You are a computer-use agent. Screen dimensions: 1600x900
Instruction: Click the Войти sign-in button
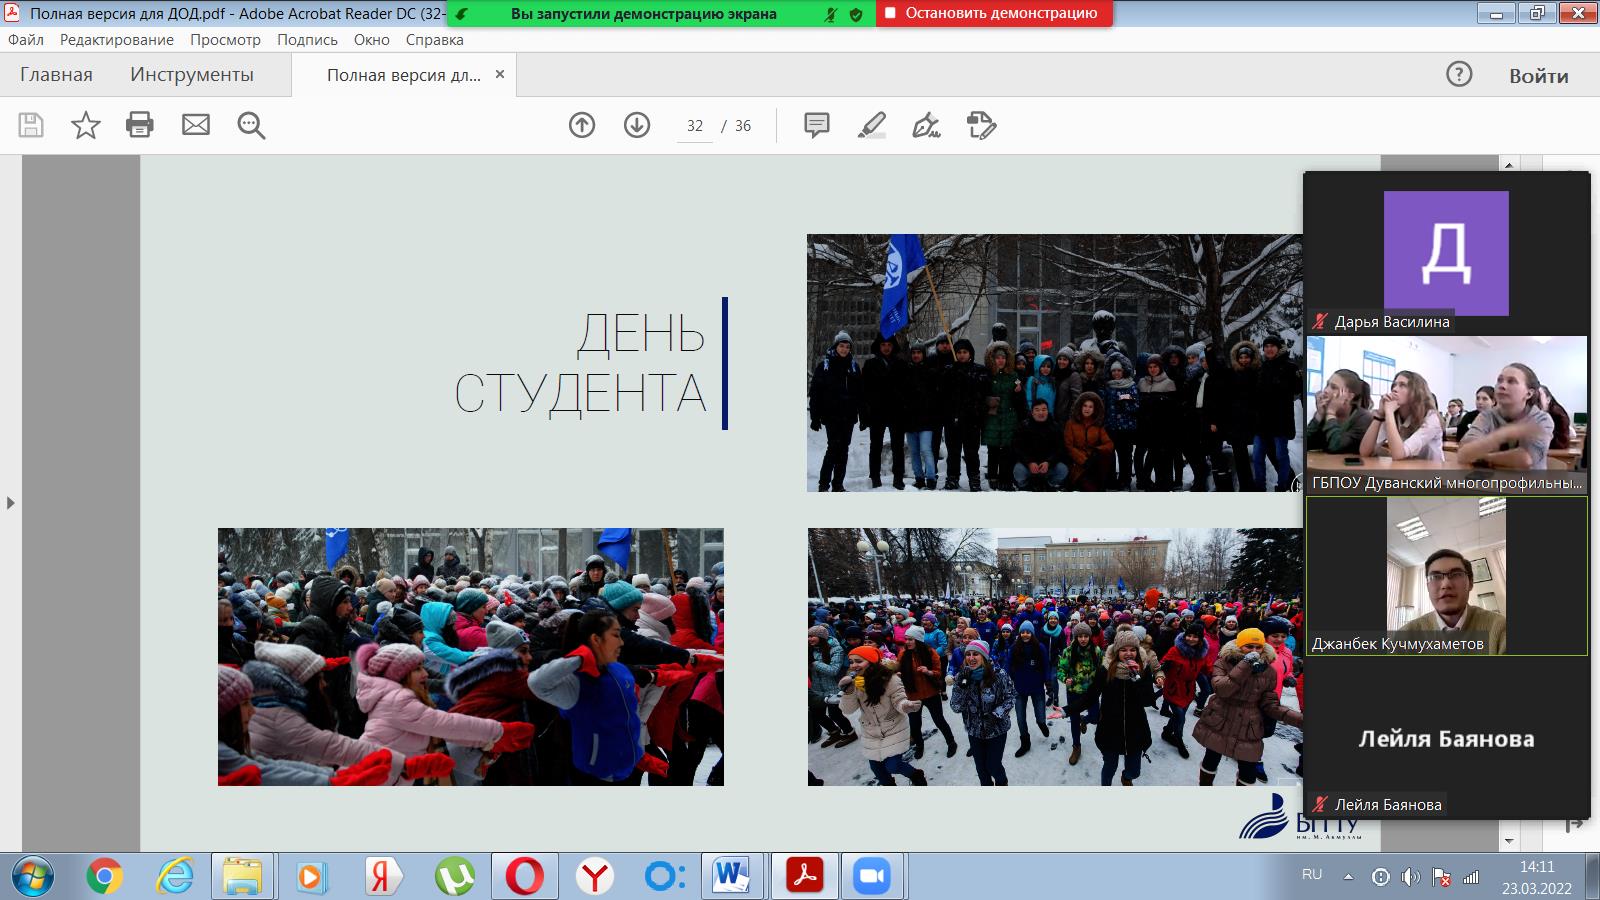coord(1538,76)
